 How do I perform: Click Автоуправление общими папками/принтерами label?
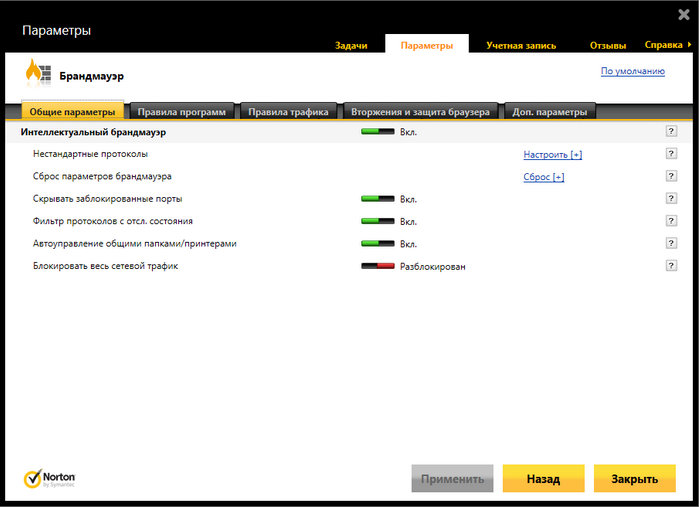(135, 243)
